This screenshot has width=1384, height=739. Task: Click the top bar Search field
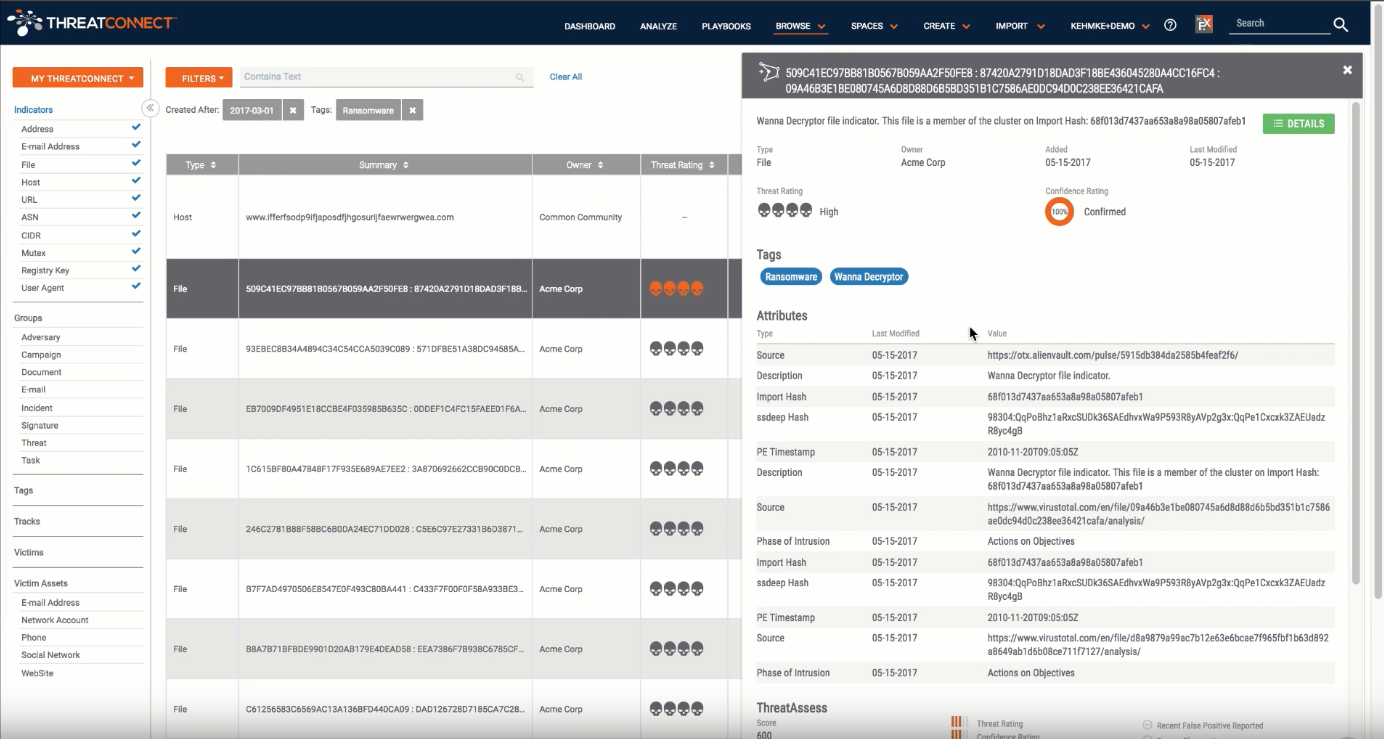1279,24
